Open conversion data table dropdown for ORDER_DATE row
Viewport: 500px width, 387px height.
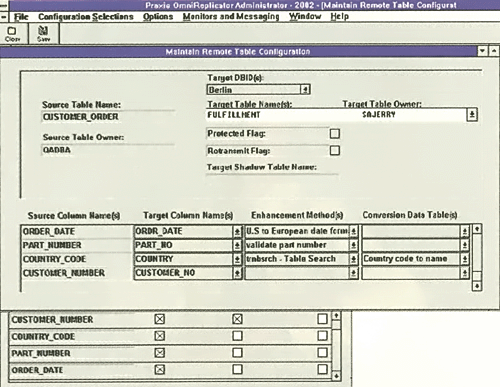(x=465, y=231)
